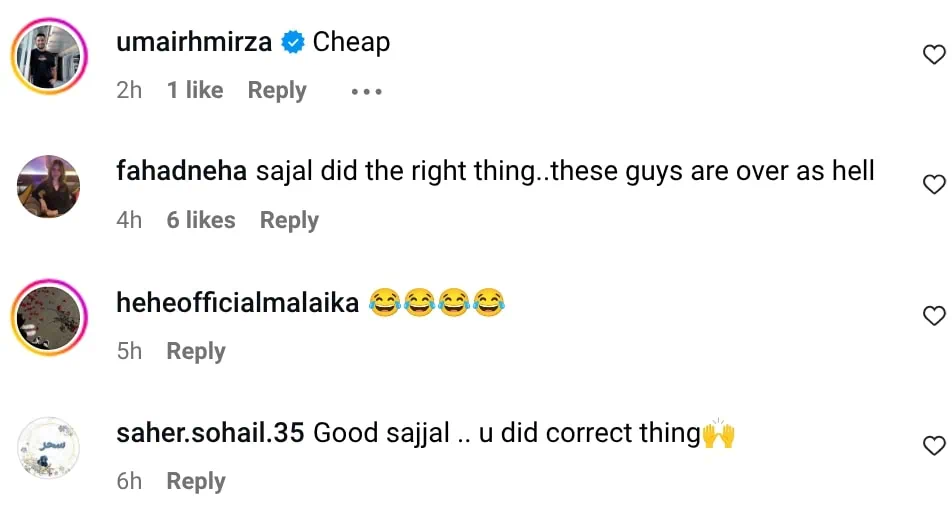Reply to saher.sohail.35's comment
The height and width of the screenshot is (507, 952).
[196, 482]
